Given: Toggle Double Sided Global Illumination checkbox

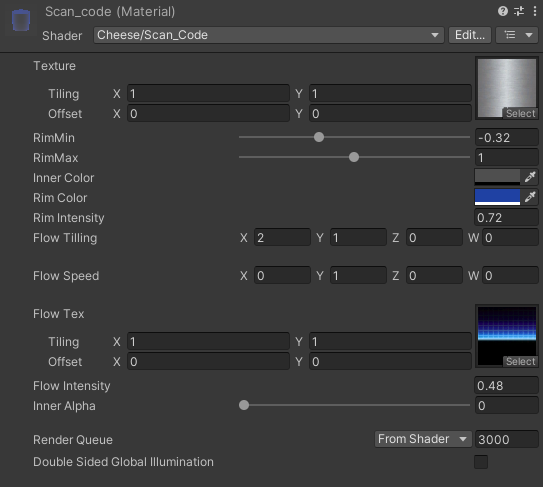Looking at the screenshot, I should click(x=481, y=462).
